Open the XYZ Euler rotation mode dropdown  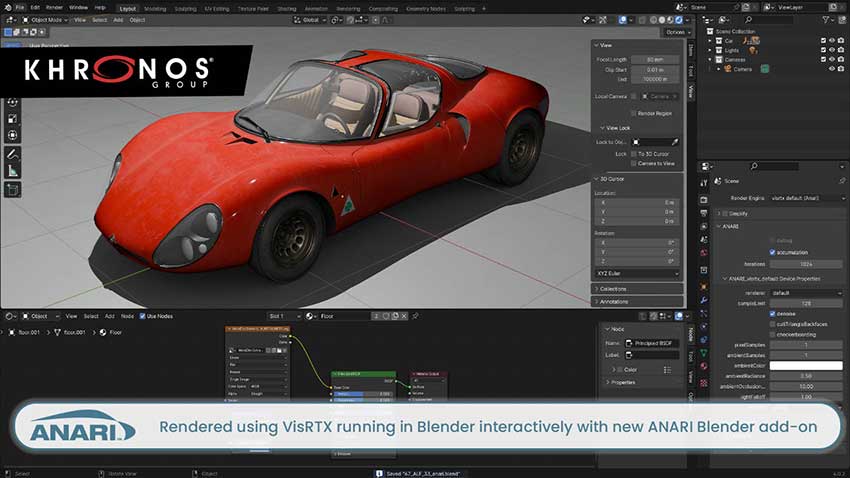coord(636,273)
